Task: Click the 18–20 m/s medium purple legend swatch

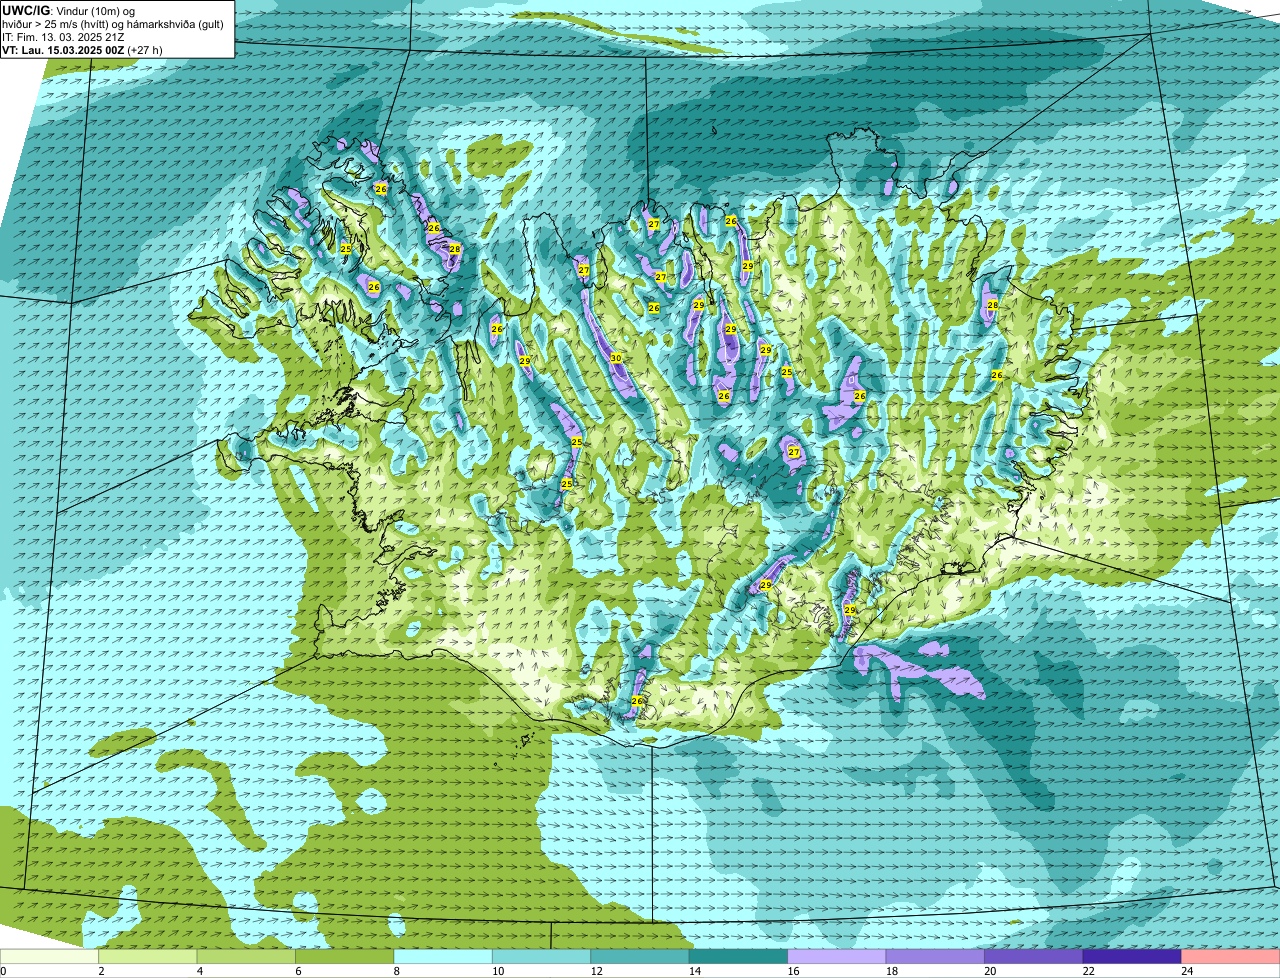Action: (x=936, y=956)
